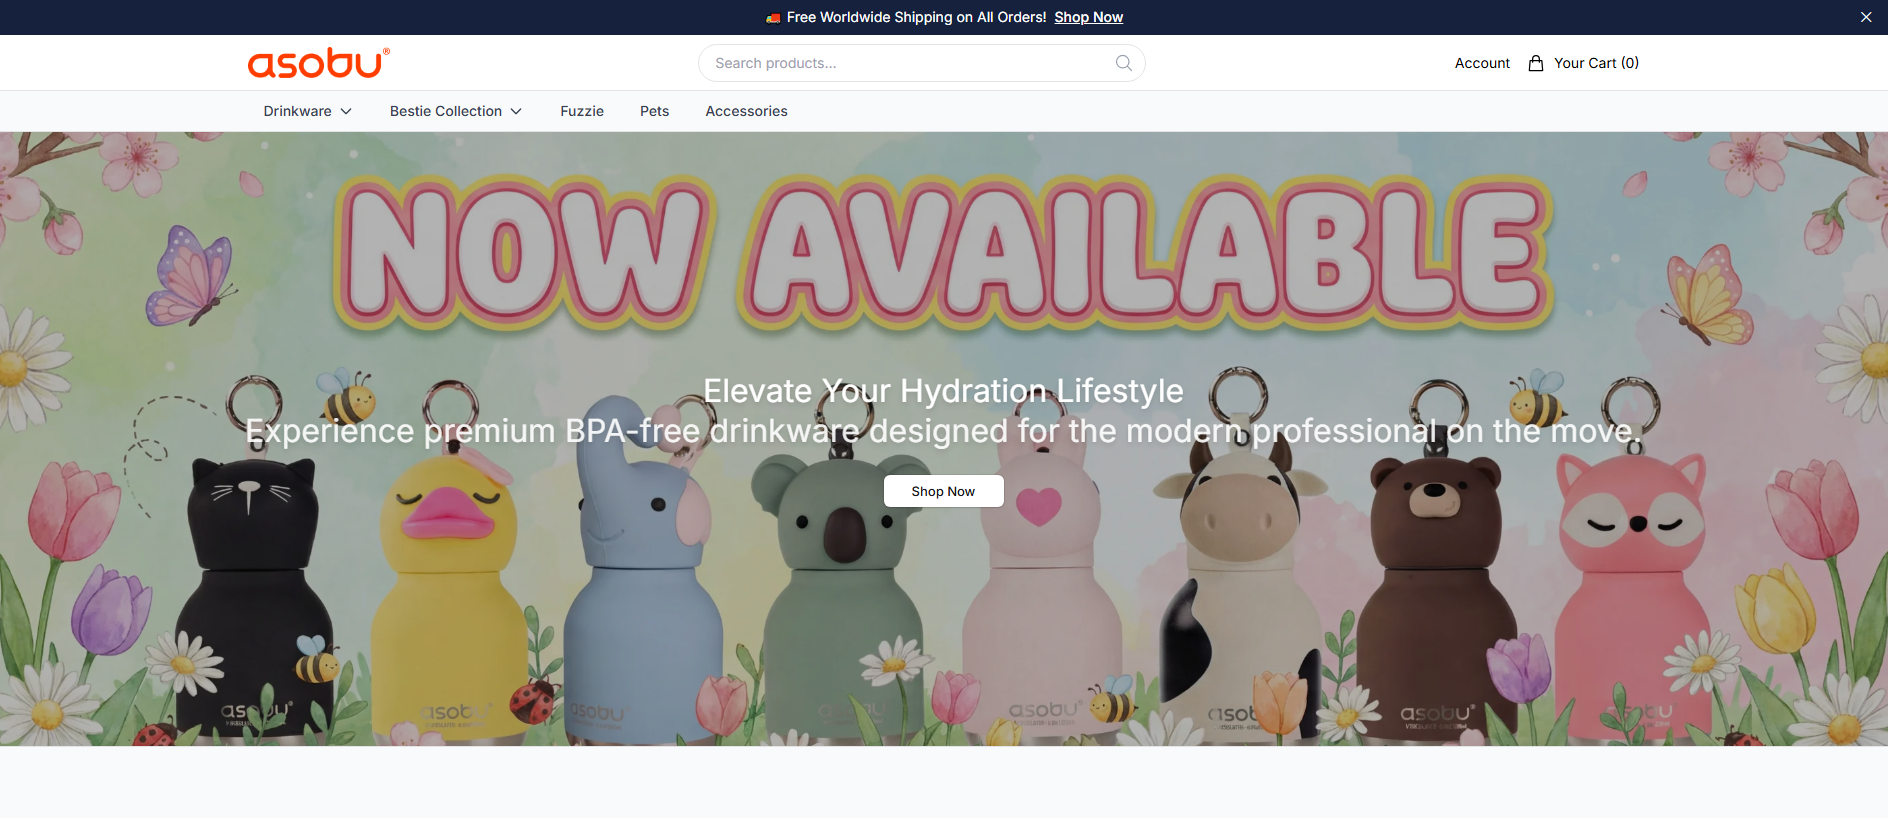Viewport: 1888px width, 818px height.
Task: Expand the Drinkware dropdown chevron
Action: pyautogui.click(x=346, y=111)
